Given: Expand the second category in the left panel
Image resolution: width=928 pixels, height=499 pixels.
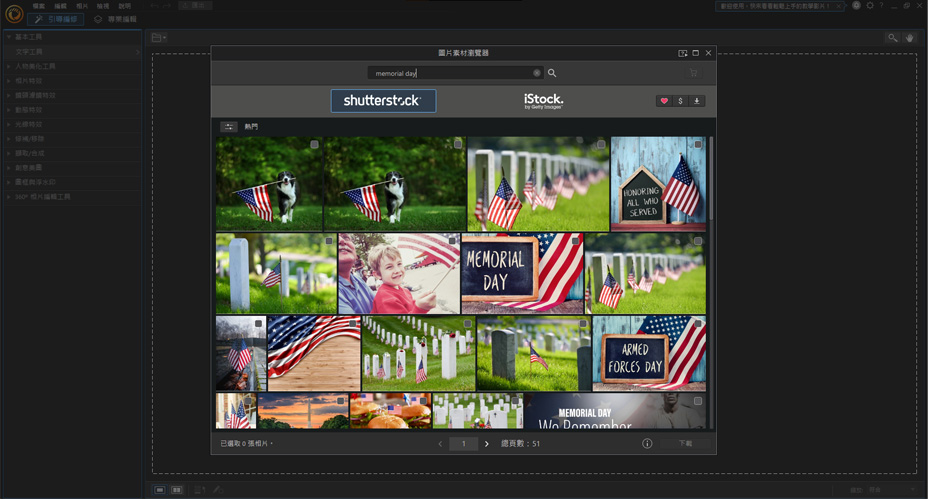Looking at the screenshot, I should pyautogui.click(x=9, y=66).
